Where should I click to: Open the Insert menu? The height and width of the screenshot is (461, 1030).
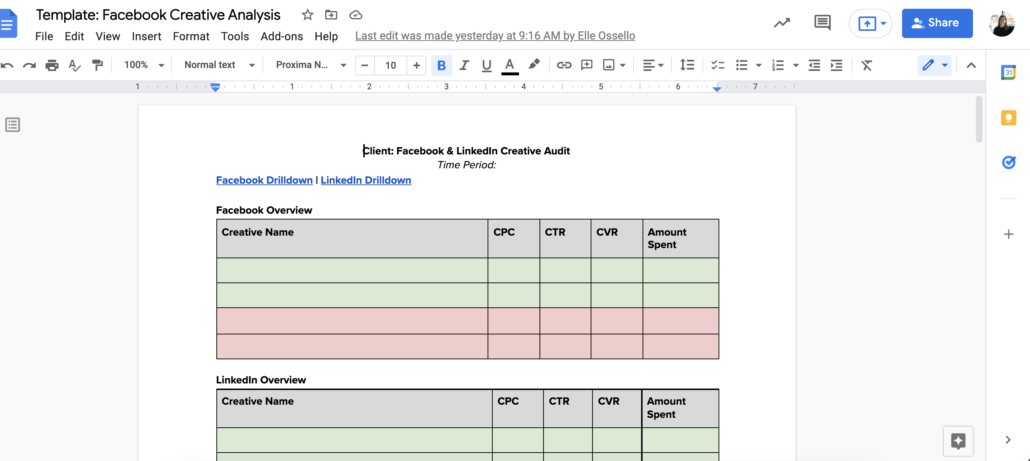[146, 36]
